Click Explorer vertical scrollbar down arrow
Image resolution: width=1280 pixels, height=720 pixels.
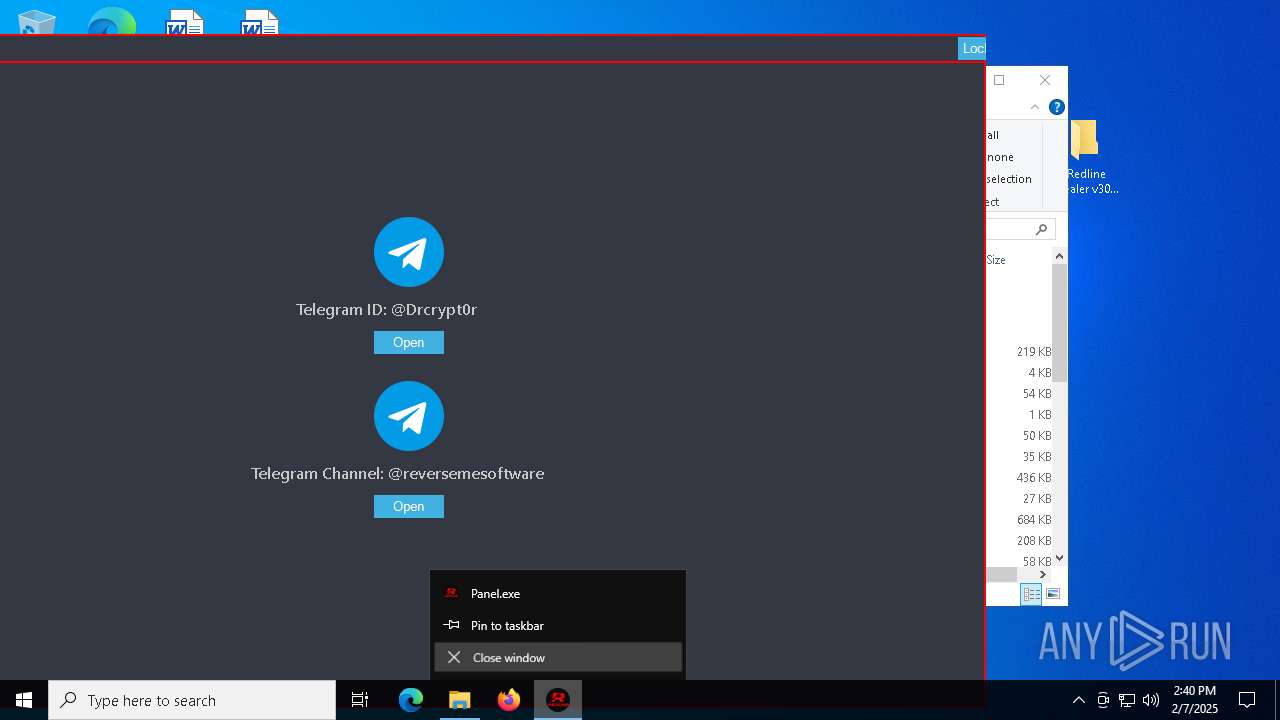(1059, 558)
